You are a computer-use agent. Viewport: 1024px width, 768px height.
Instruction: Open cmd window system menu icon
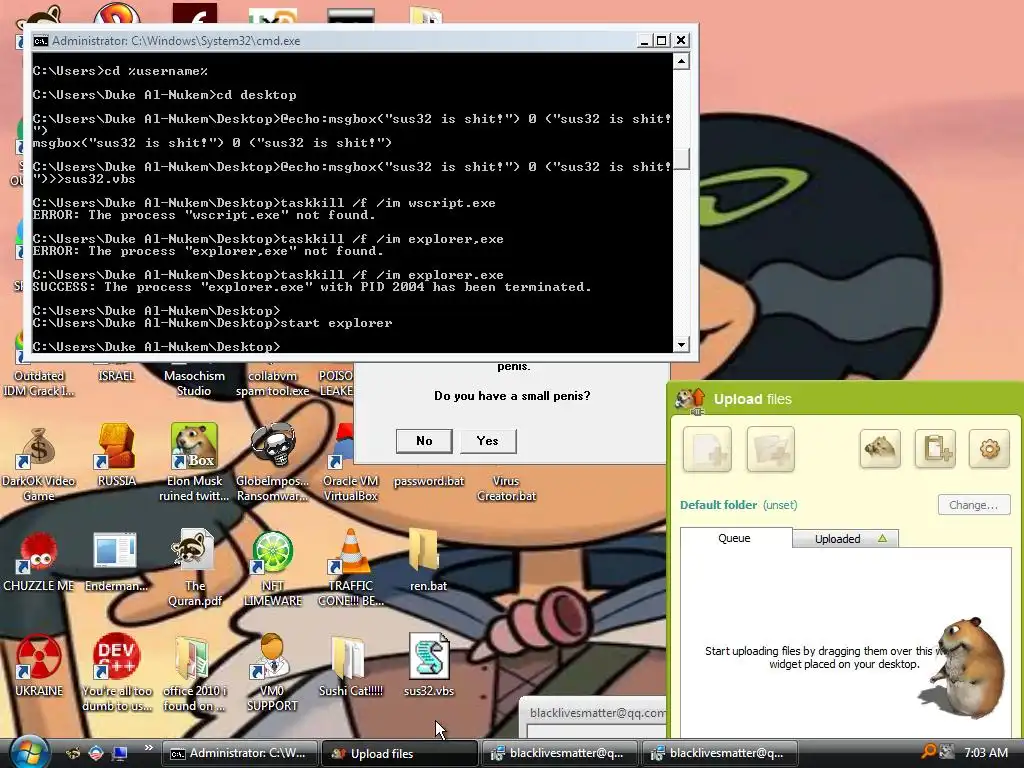pyautogui.click(x=40, y=40)
